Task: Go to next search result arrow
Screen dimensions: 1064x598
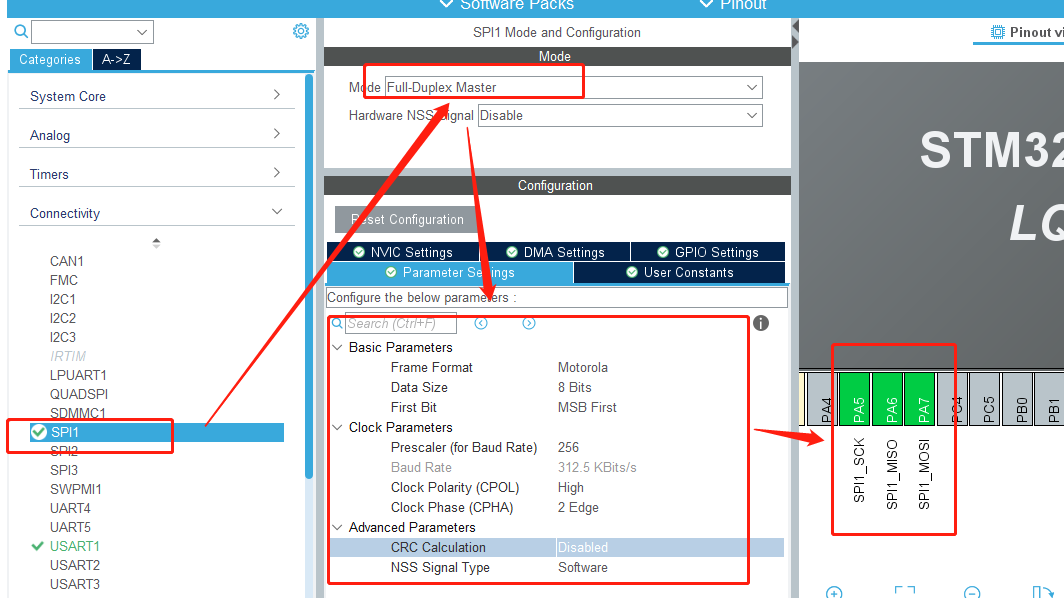Action: 529,323
